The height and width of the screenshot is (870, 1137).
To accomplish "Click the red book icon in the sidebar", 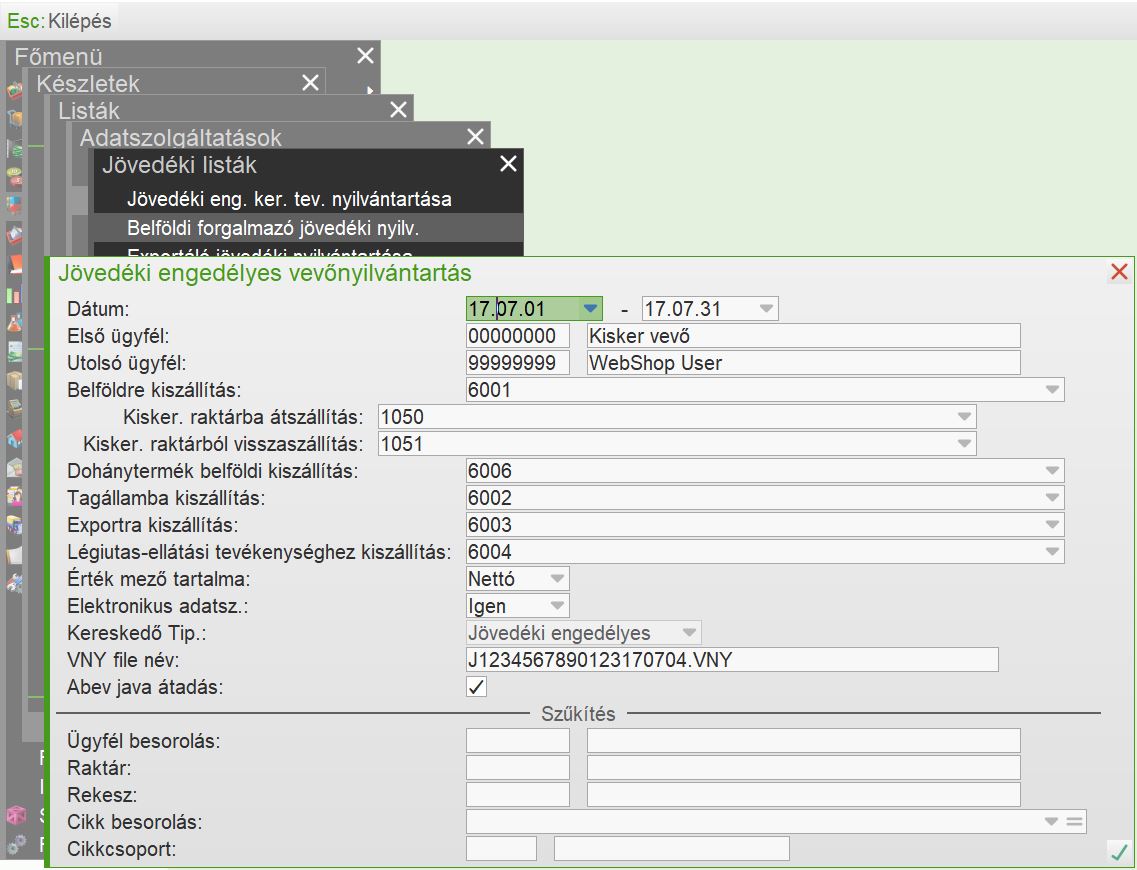I will point(14,265).
